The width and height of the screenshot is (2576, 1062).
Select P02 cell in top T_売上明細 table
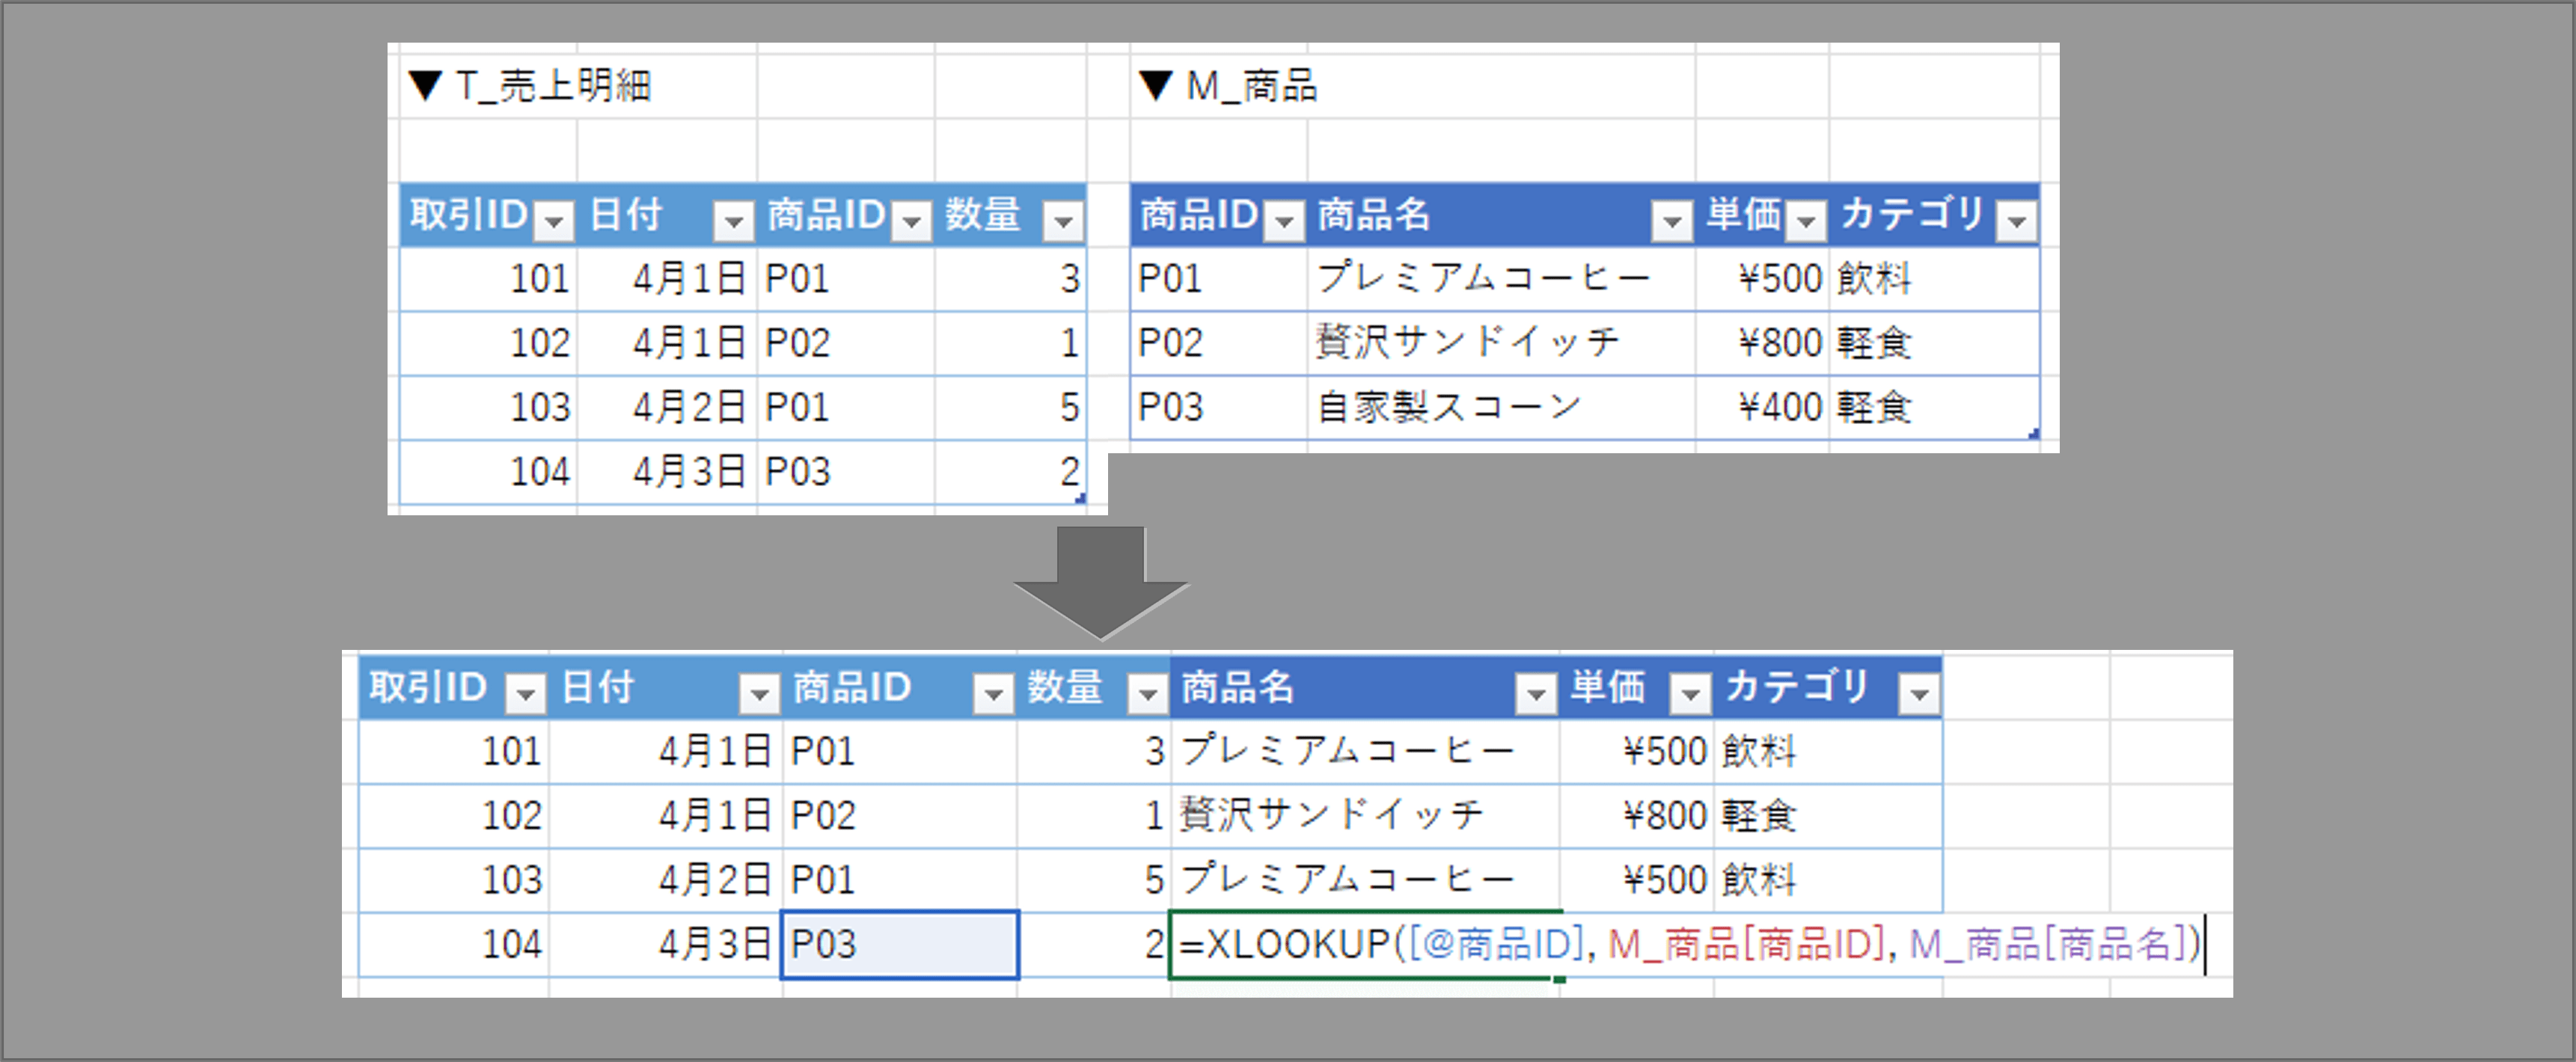846,343
